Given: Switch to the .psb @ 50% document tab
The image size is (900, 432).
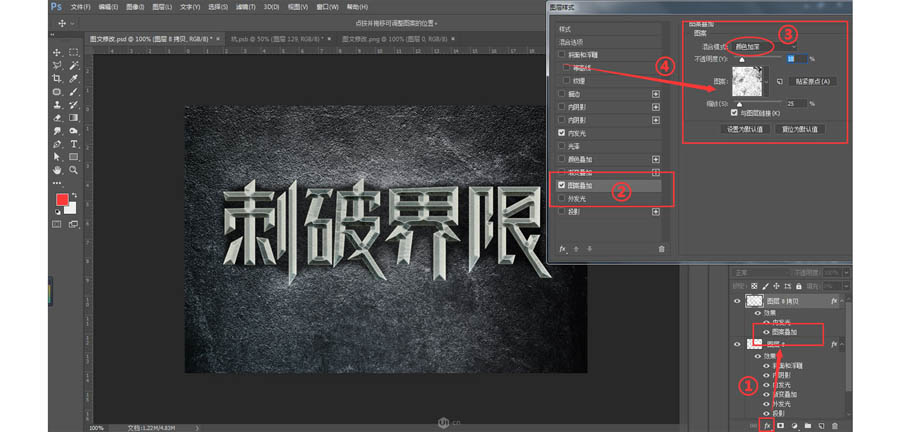Looking at the screenshot, I should point(277,39).
